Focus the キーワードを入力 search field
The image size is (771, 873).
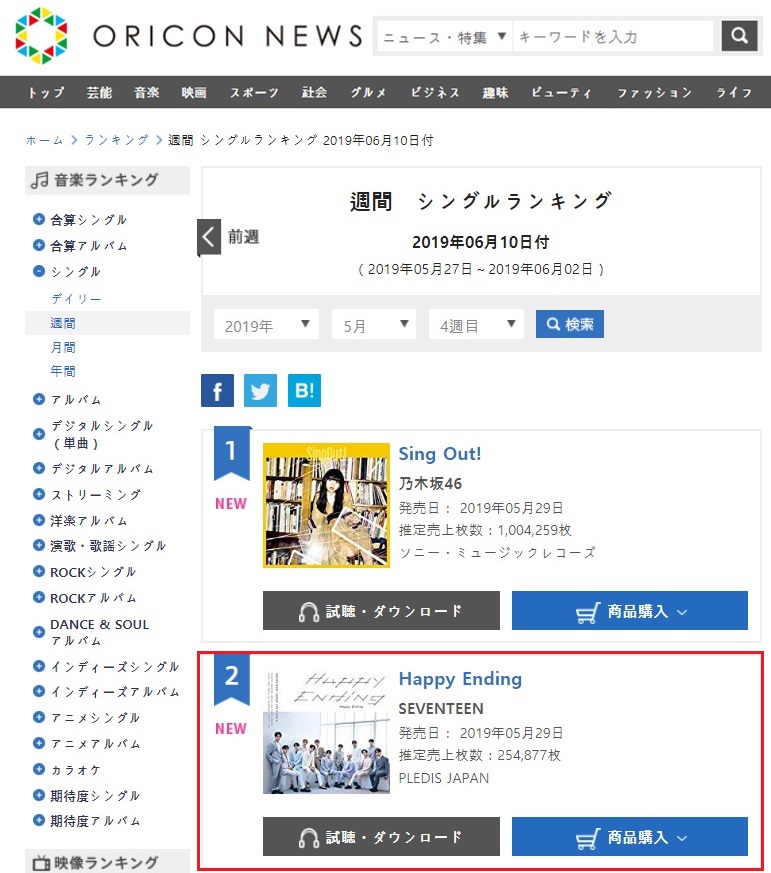(615, 37)
